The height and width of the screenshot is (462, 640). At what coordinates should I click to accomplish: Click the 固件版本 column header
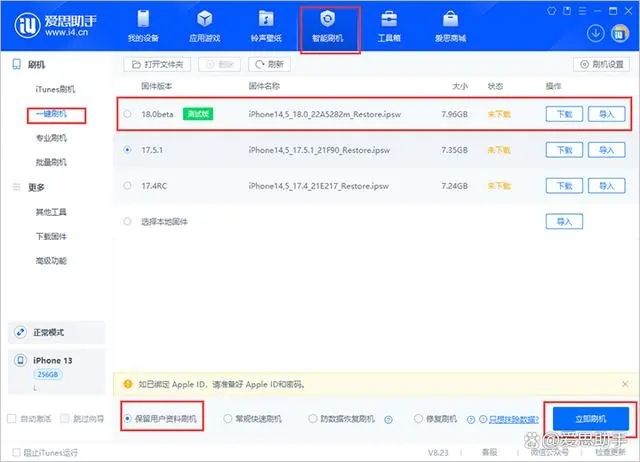tap(157, 86)
